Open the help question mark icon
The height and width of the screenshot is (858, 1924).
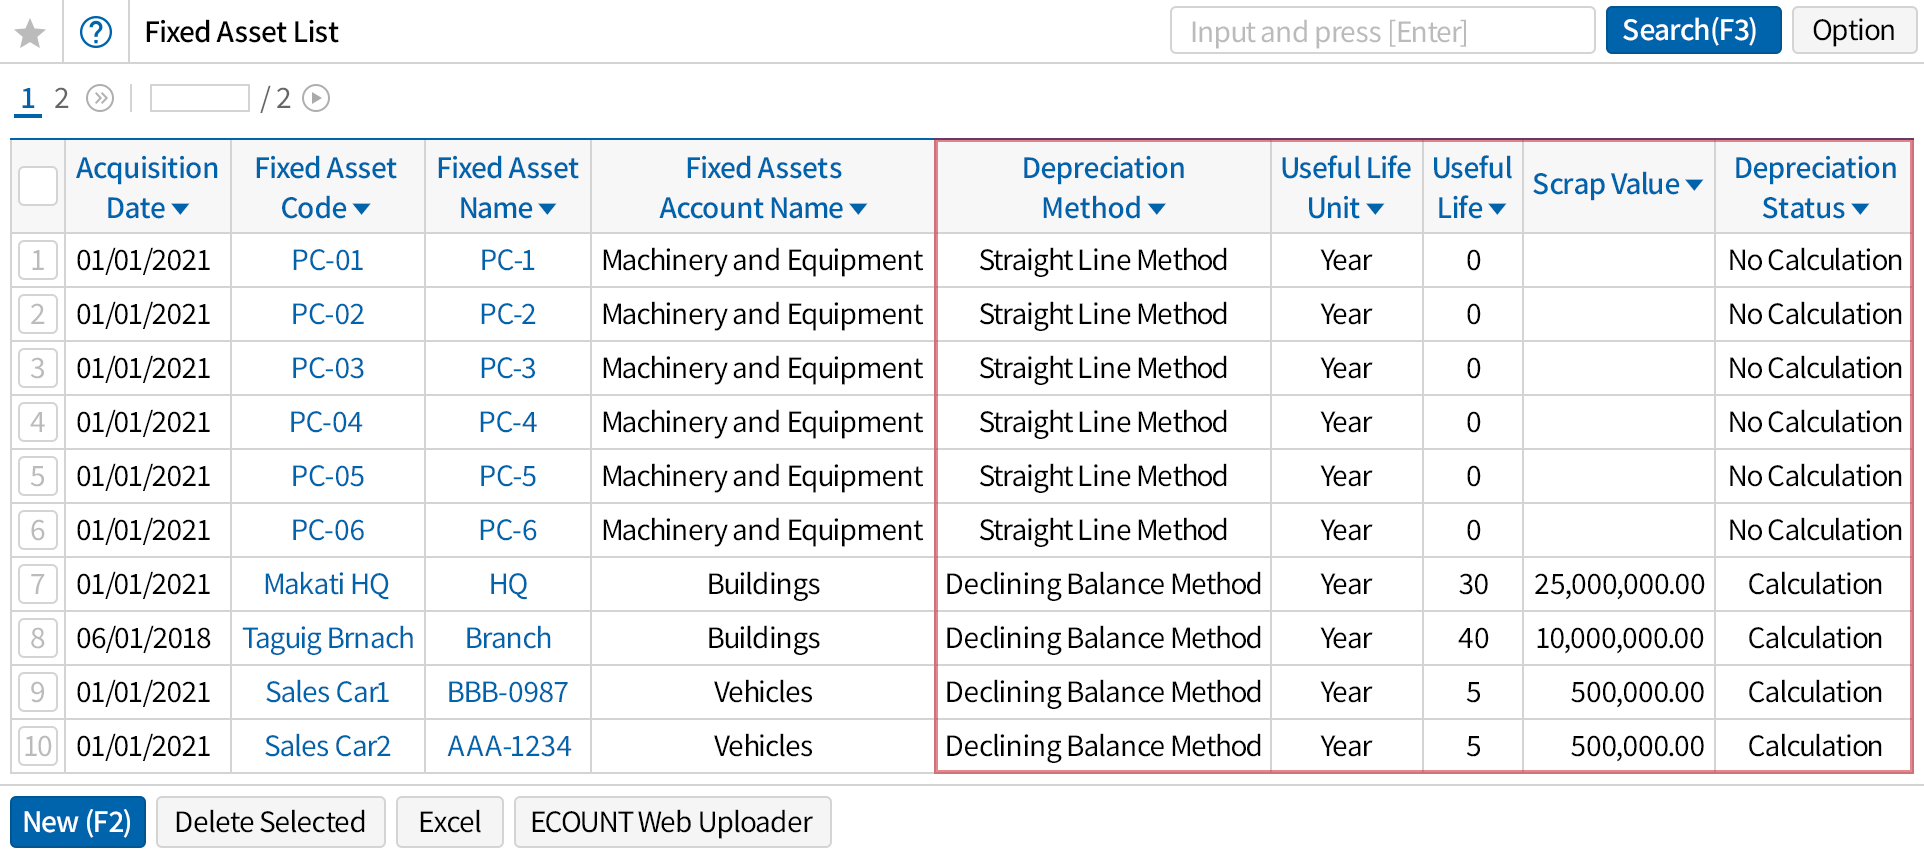(x=96, y=33)
